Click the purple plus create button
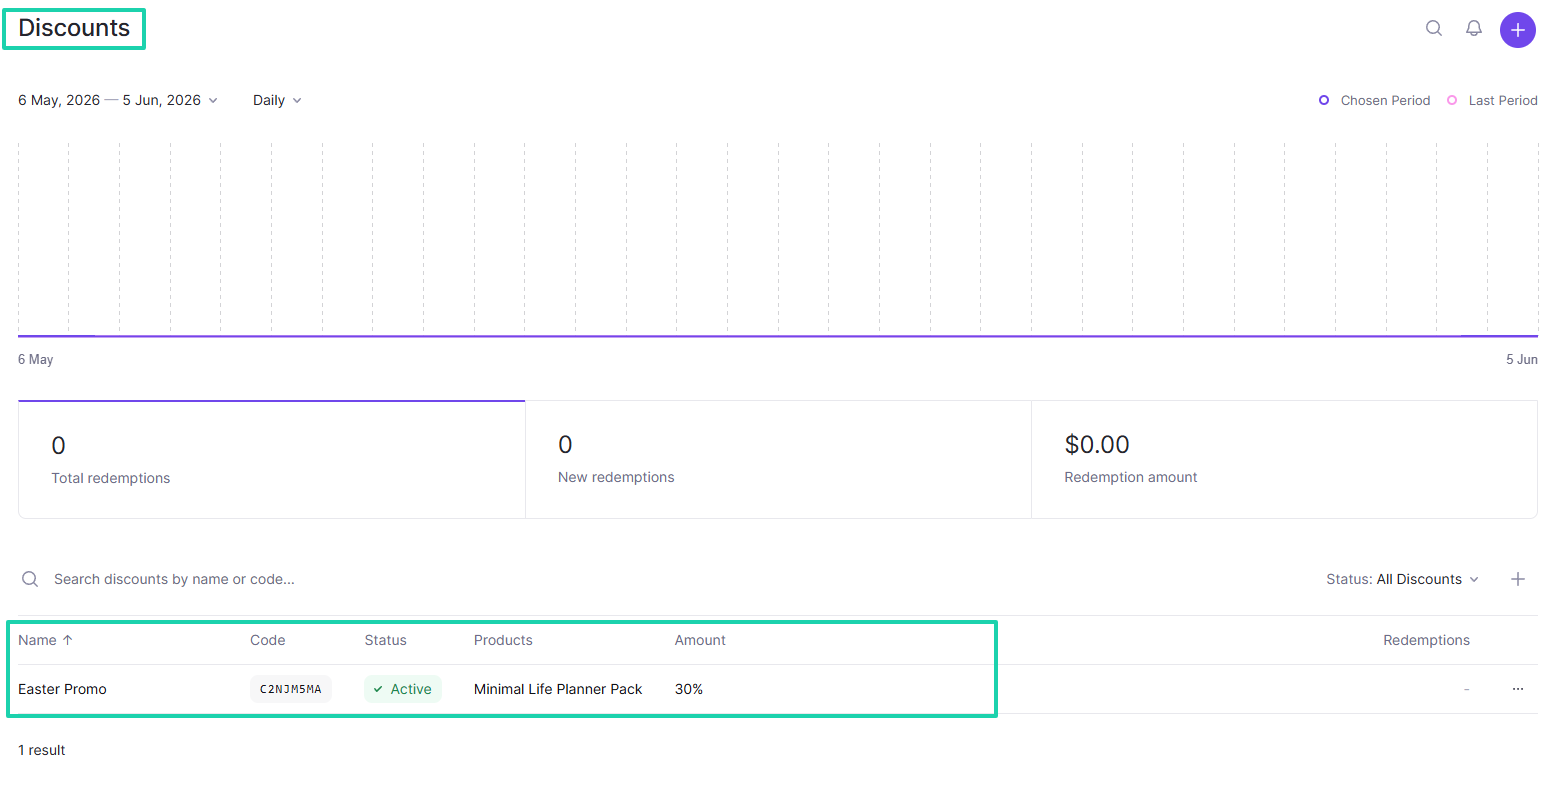Screen dimensions: 1564x810 coord(1518,30)
